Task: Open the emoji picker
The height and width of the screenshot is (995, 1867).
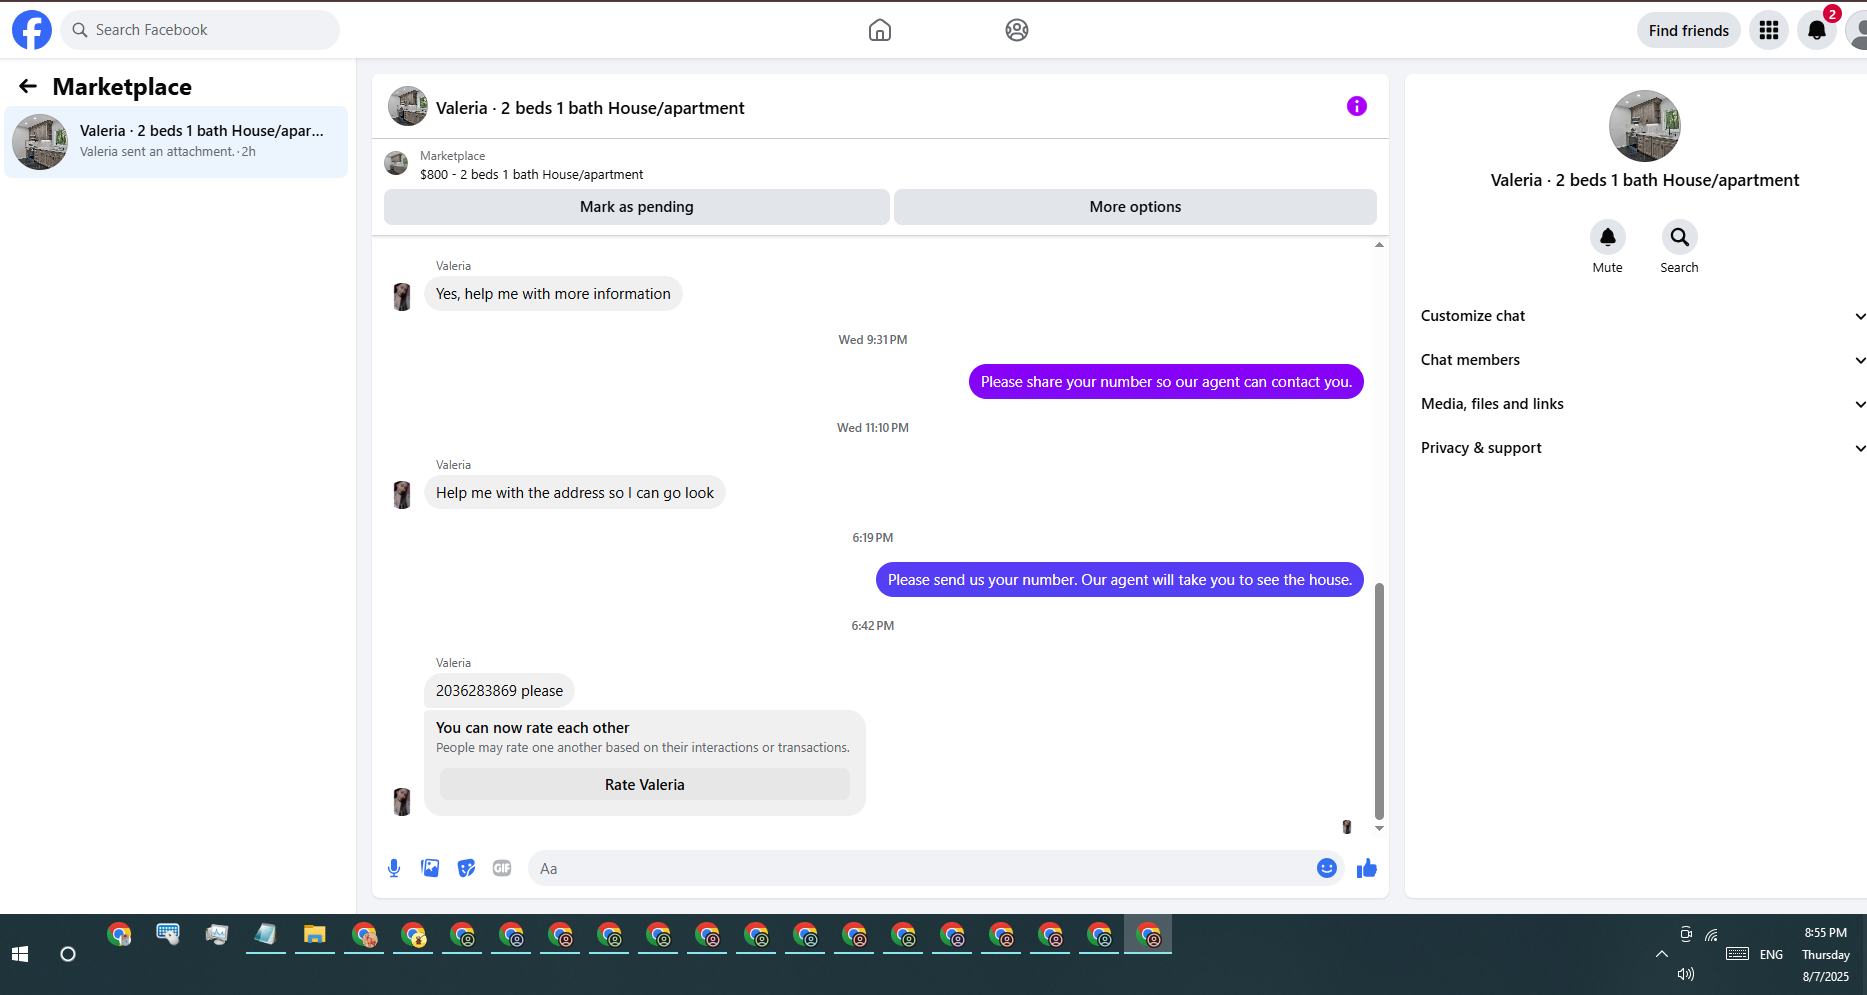Action: [x=1327, y=868]
